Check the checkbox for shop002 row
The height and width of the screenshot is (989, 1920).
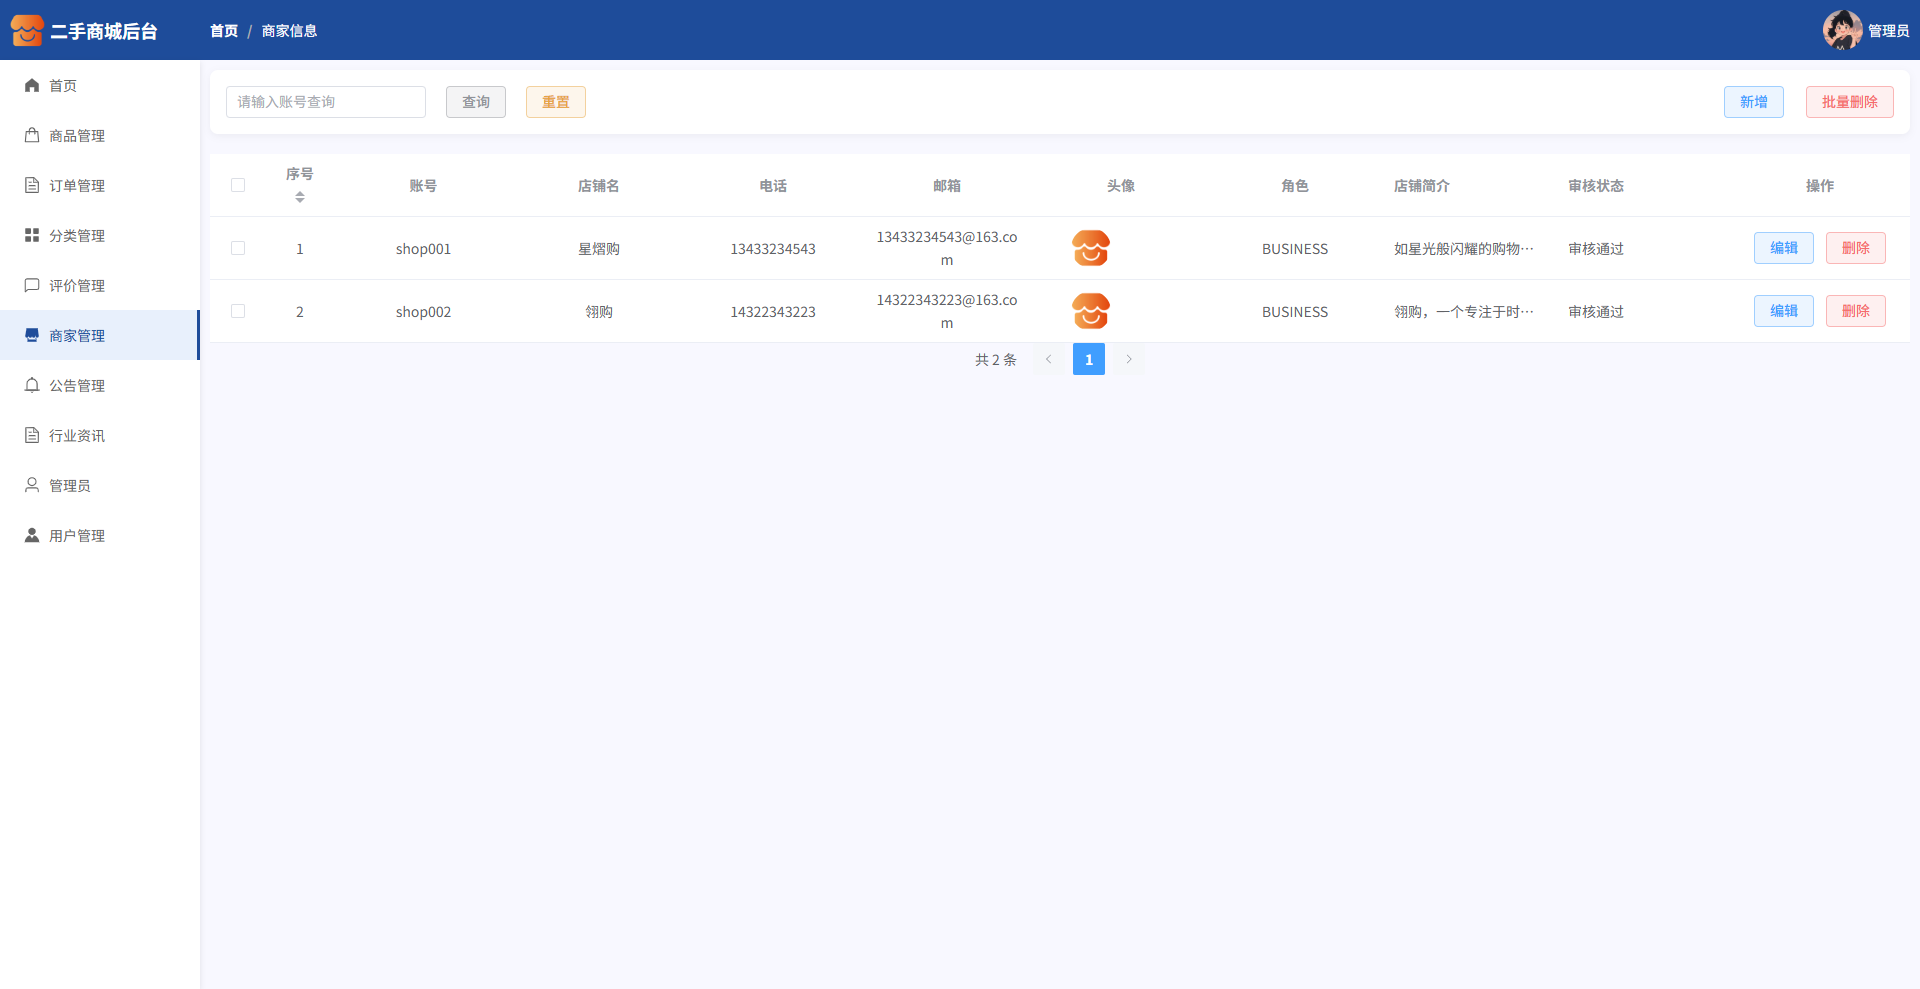238,311
